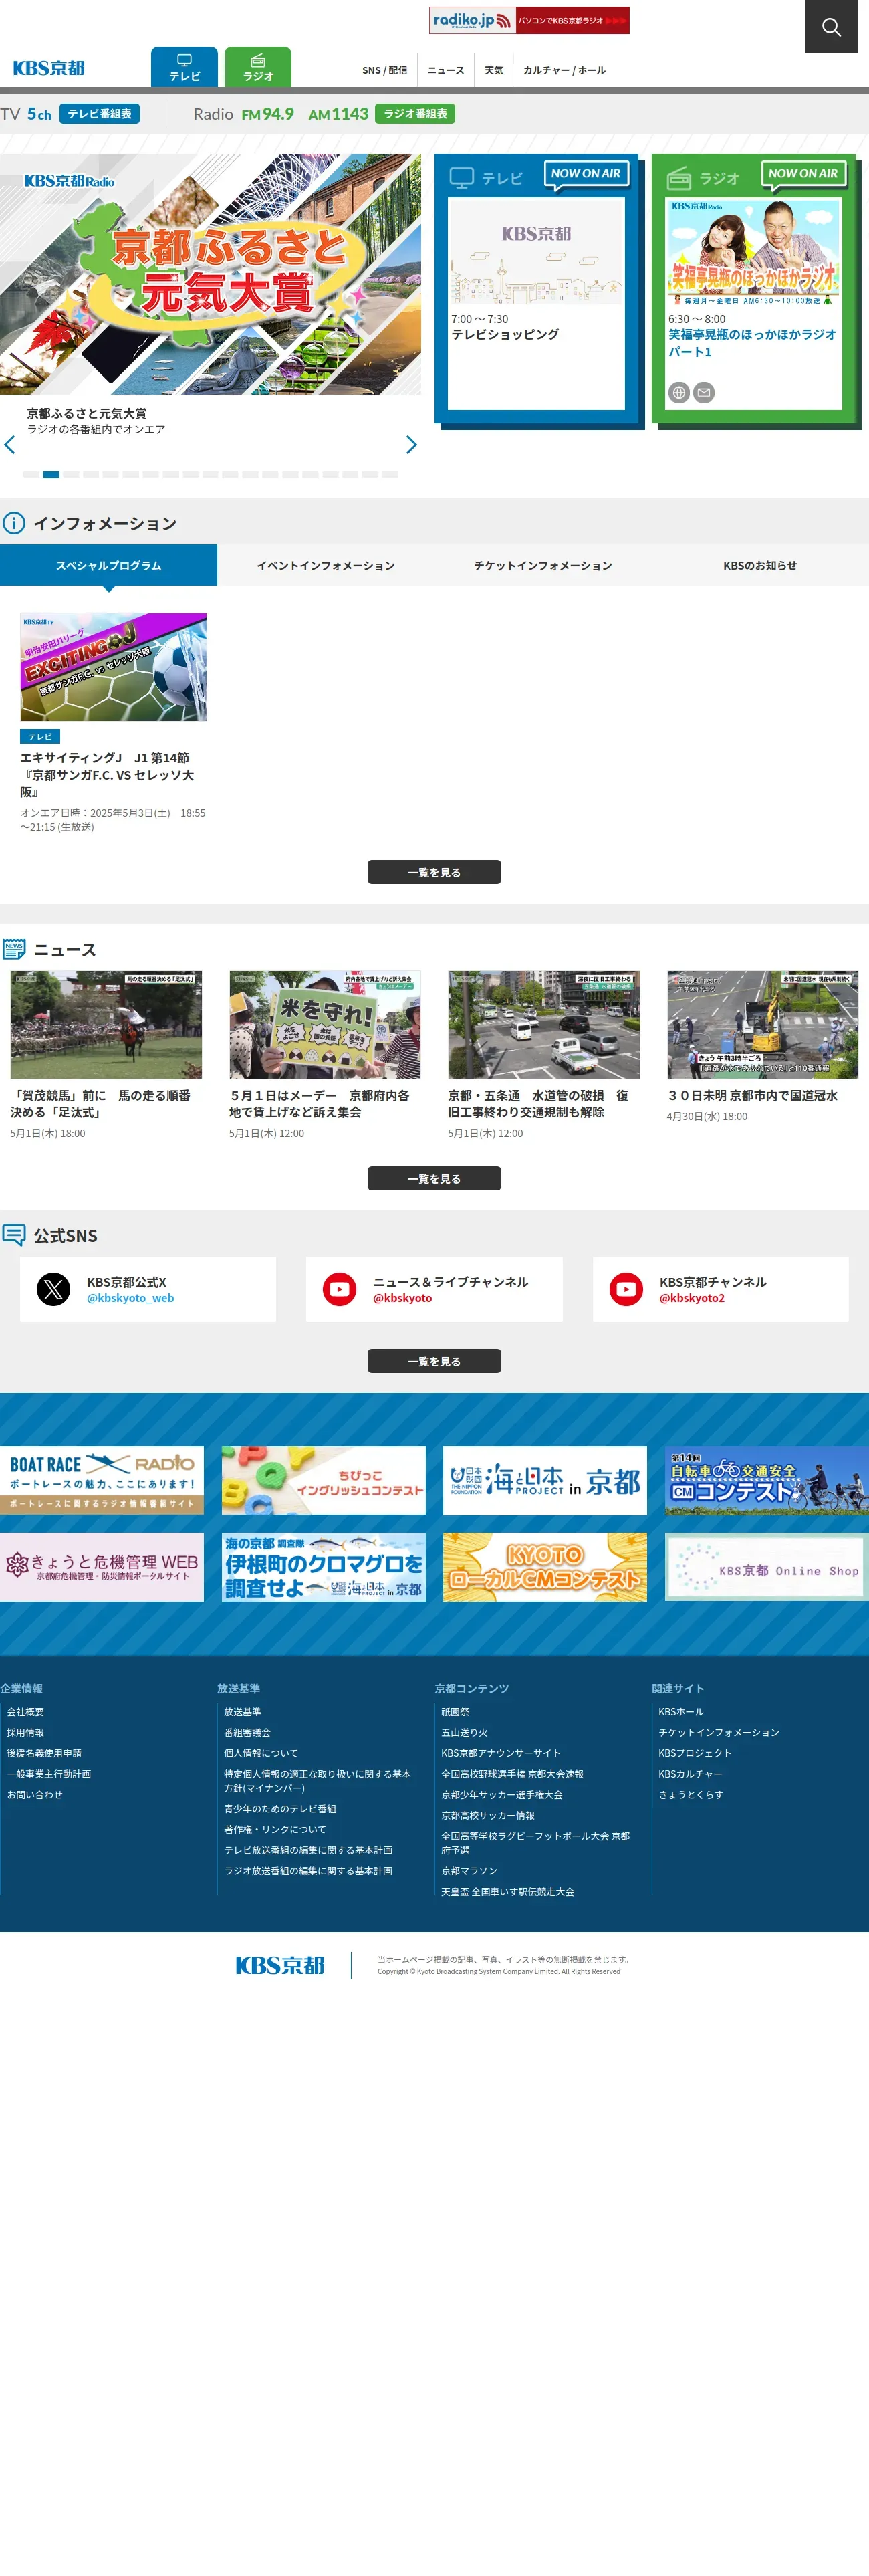This screenshot has height=2576, width=869.
Task: Open the きょうと危機管理WEB banner
Action: click(102, 1568)
